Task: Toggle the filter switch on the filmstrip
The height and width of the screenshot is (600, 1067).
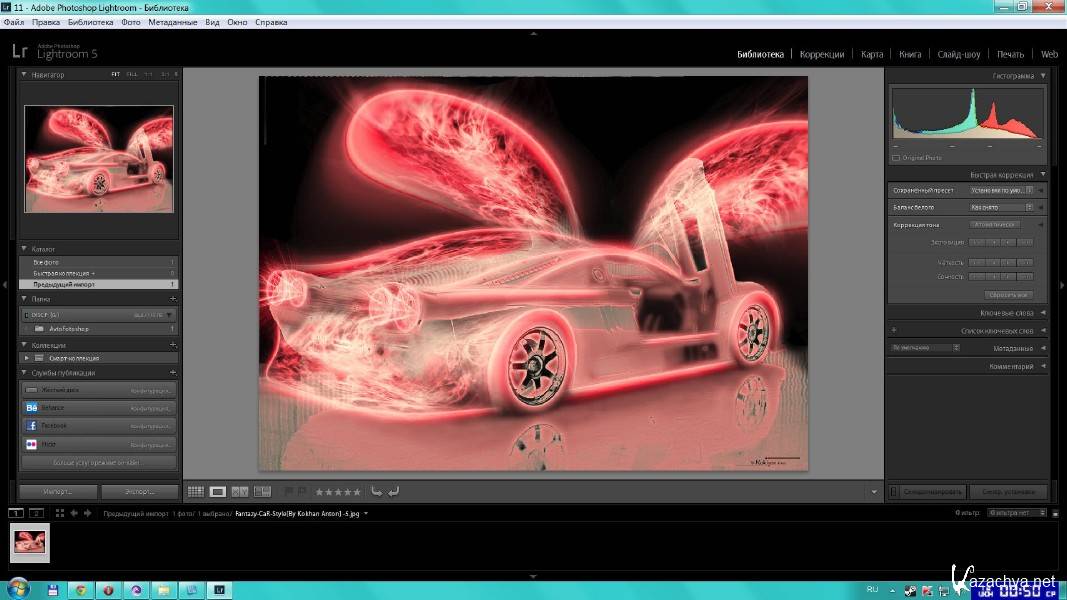Action: point(1054,513)
